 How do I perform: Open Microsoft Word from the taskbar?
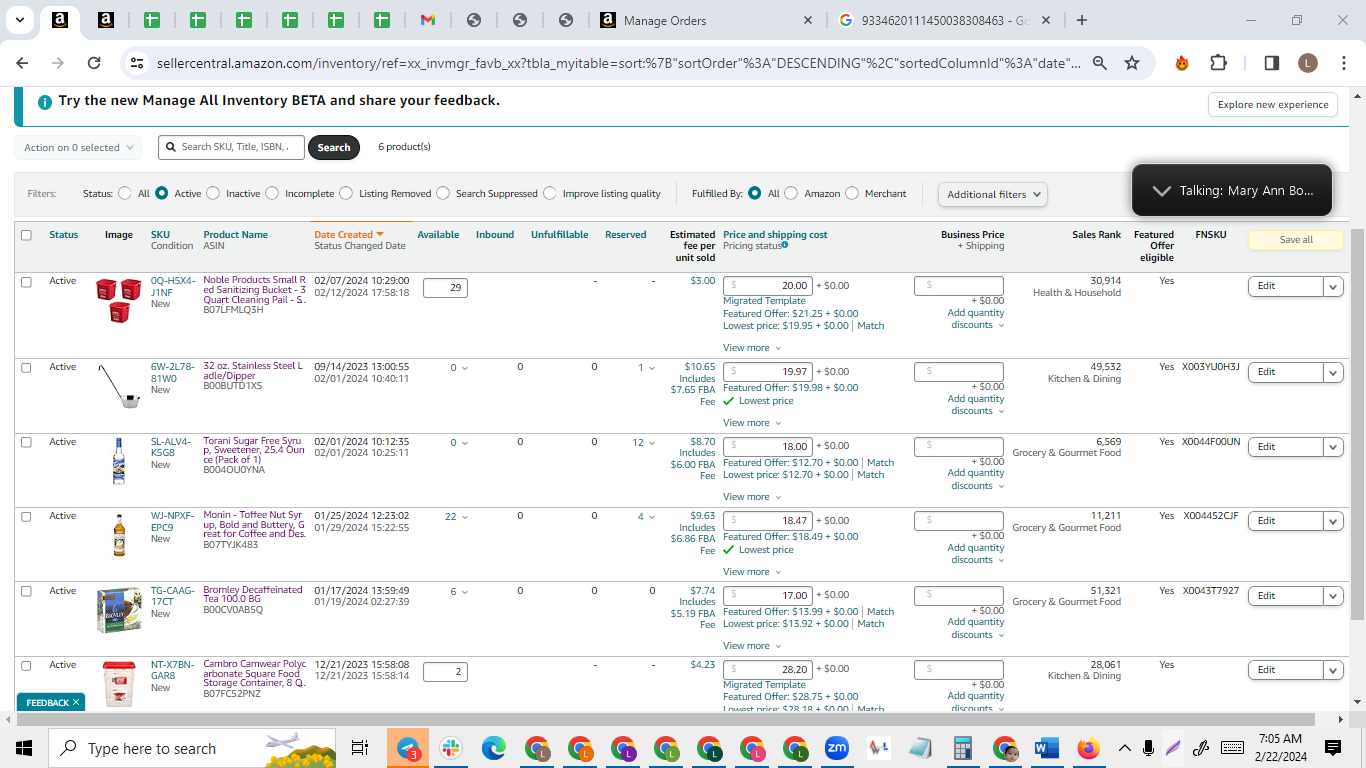point(1047,748)
